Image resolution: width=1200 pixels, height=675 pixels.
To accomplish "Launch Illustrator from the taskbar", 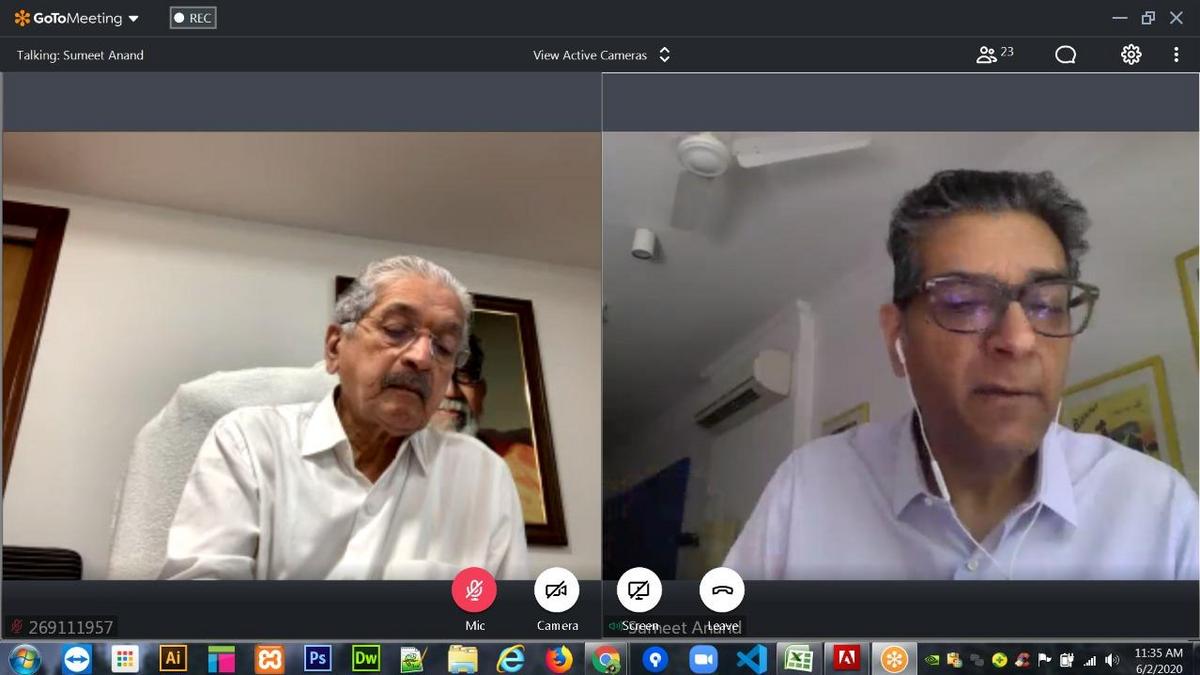I will [x=173, y=658].
